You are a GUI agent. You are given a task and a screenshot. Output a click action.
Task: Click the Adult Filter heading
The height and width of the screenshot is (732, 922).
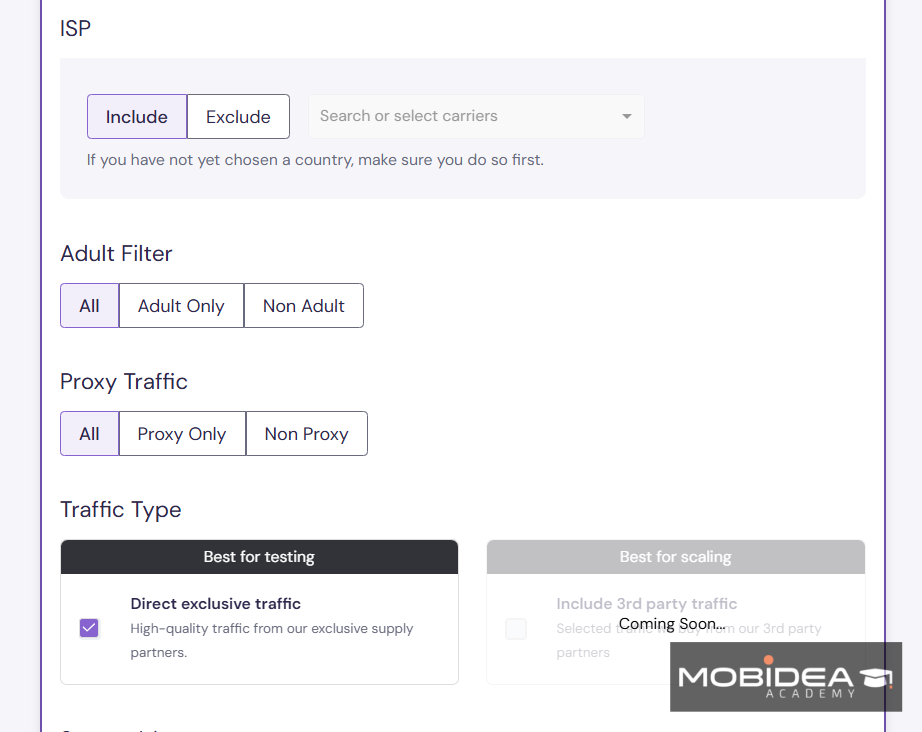[x=116, y=253]
